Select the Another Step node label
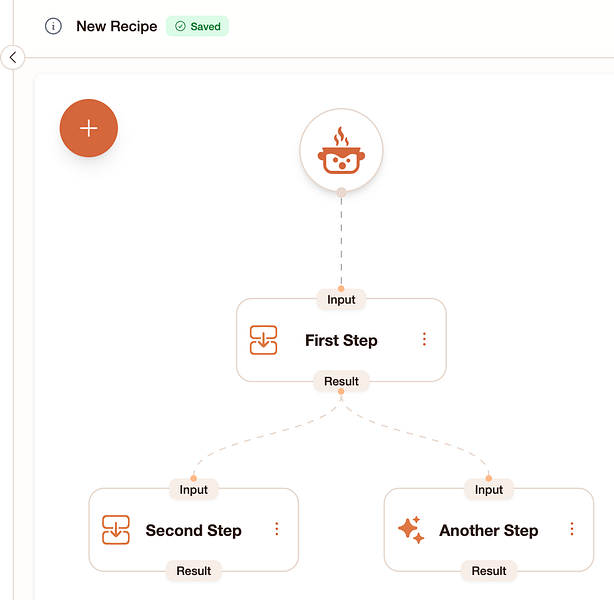Viewport: 614px width, 600px height. point(489,530)
